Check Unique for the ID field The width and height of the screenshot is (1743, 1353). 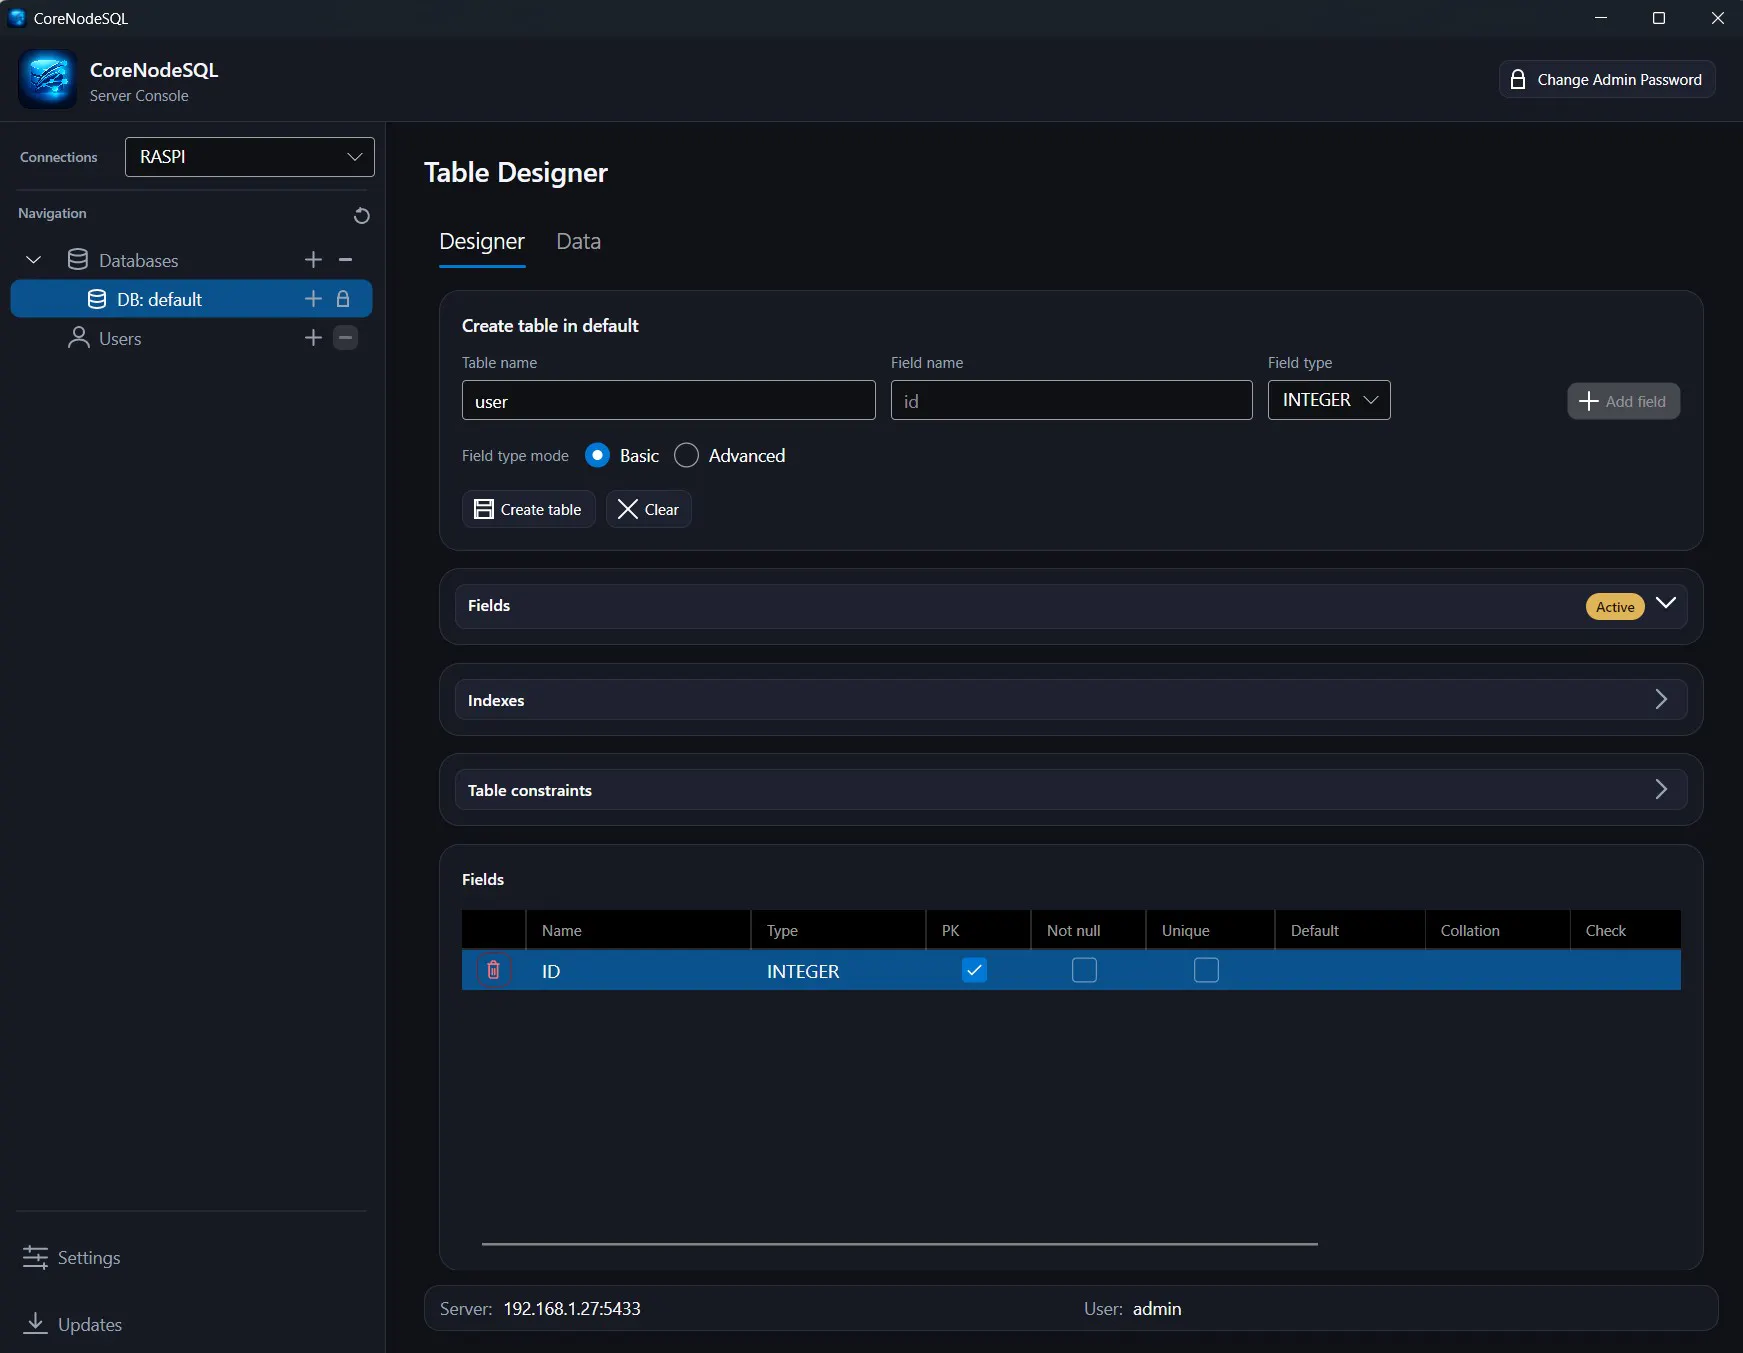[1206, 970]
